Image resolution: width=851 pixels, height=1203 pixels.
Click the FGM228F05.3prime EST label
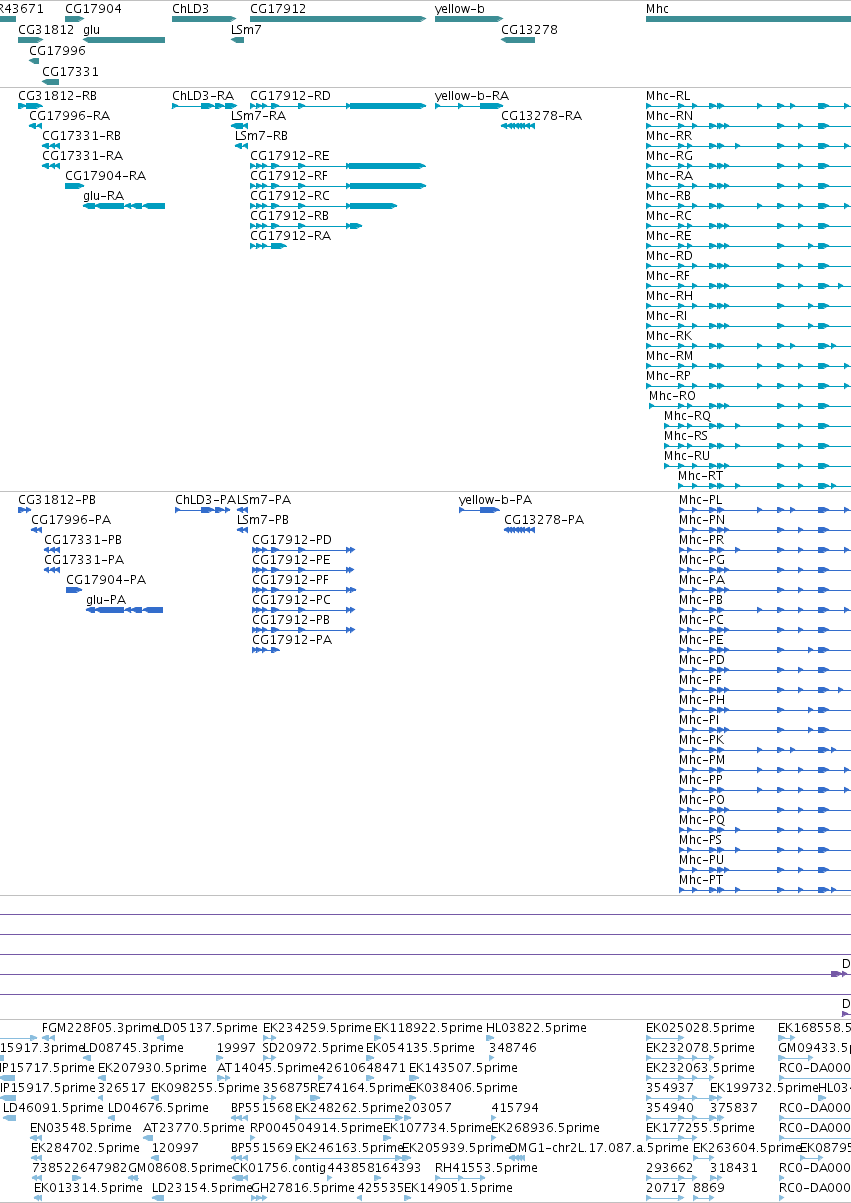point(101,1028)
